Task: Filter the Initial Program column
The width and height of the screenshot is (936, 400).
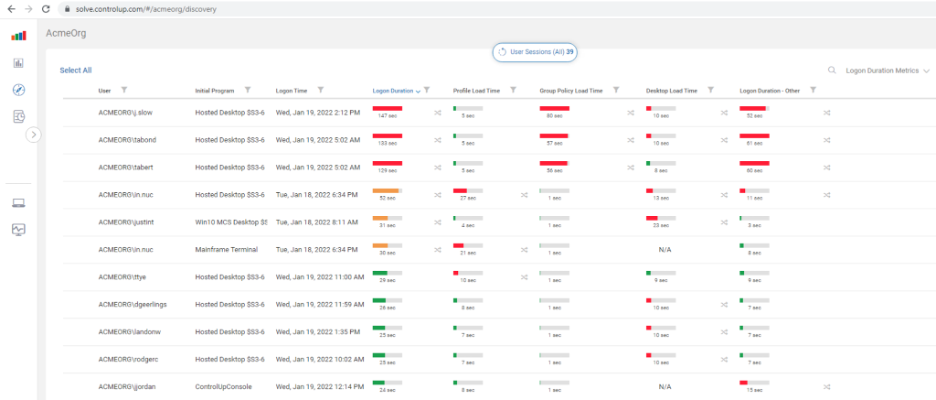Action: point(248,90)
